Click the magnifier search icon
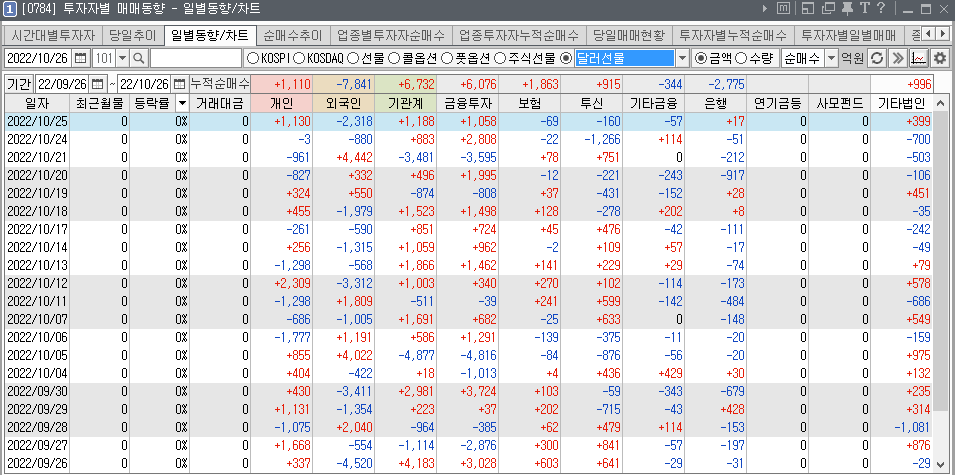The width and height of the screenshot is (955, 475). tap(139, 58)
